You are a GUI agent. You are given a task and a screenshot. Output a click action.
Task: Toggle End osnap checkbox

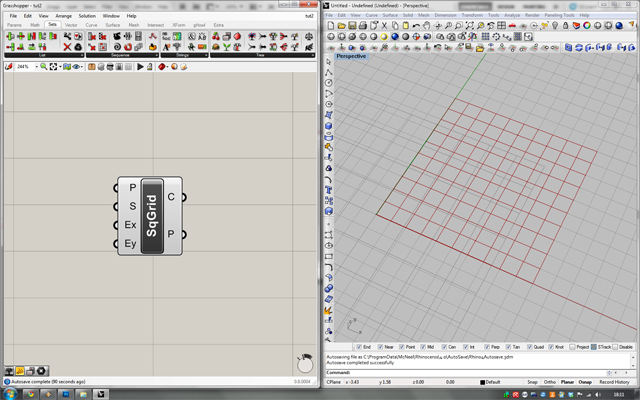(359, 347)
